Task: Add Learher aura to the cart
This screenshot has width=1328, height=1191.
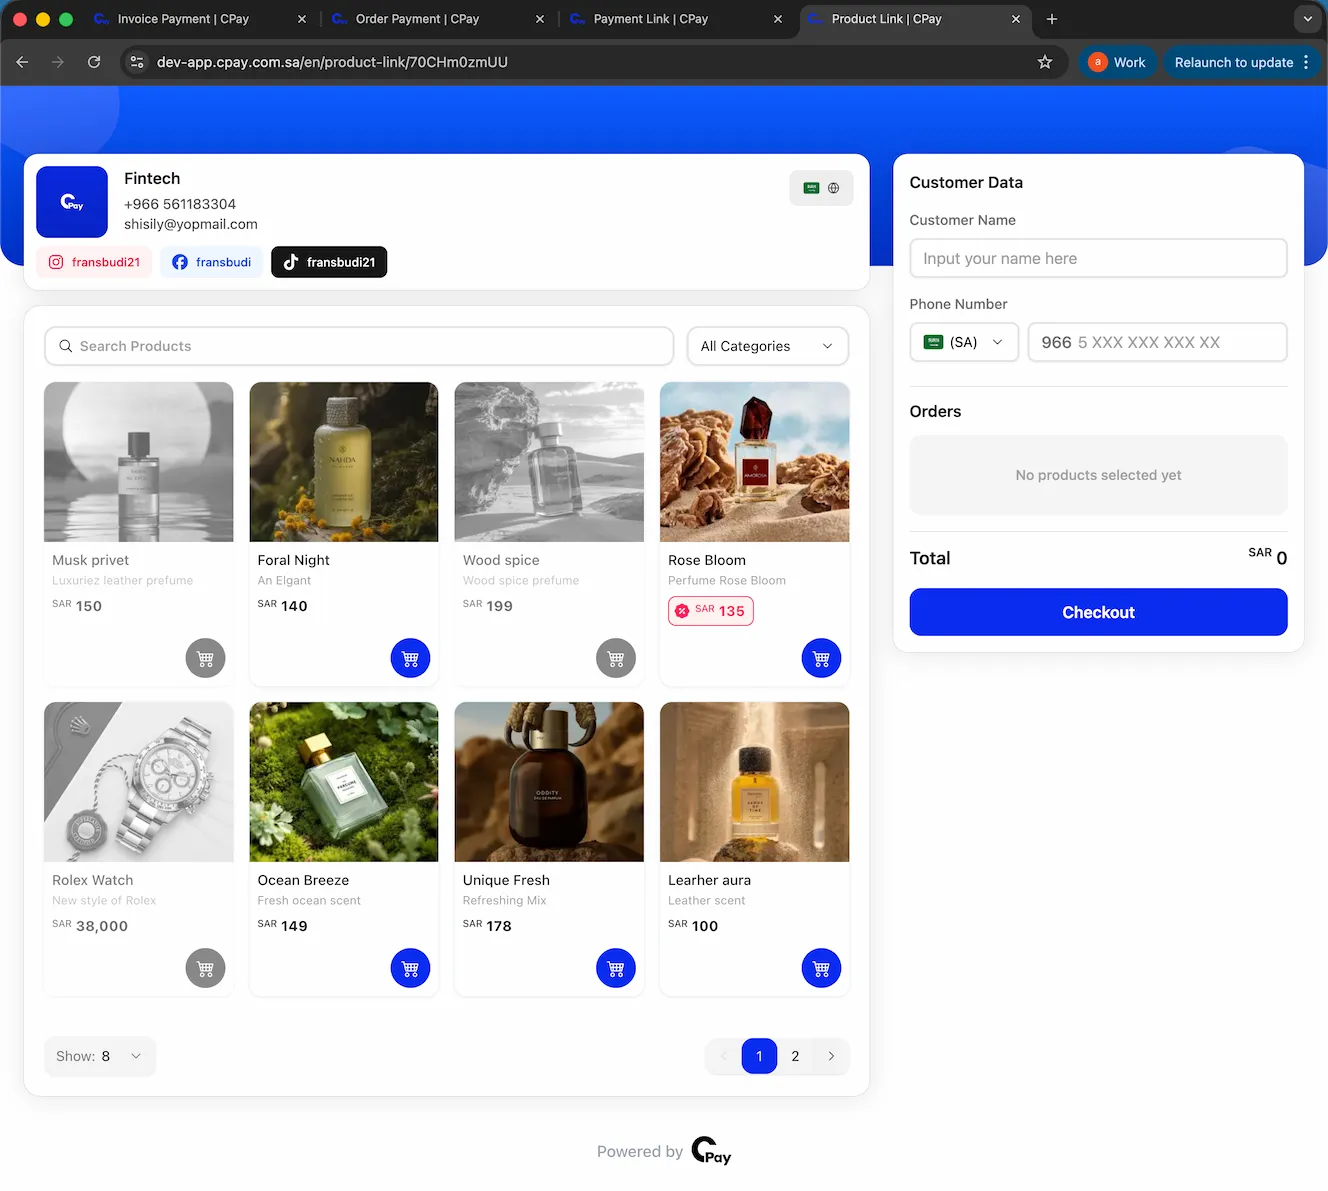Action: tap(821, 968)
